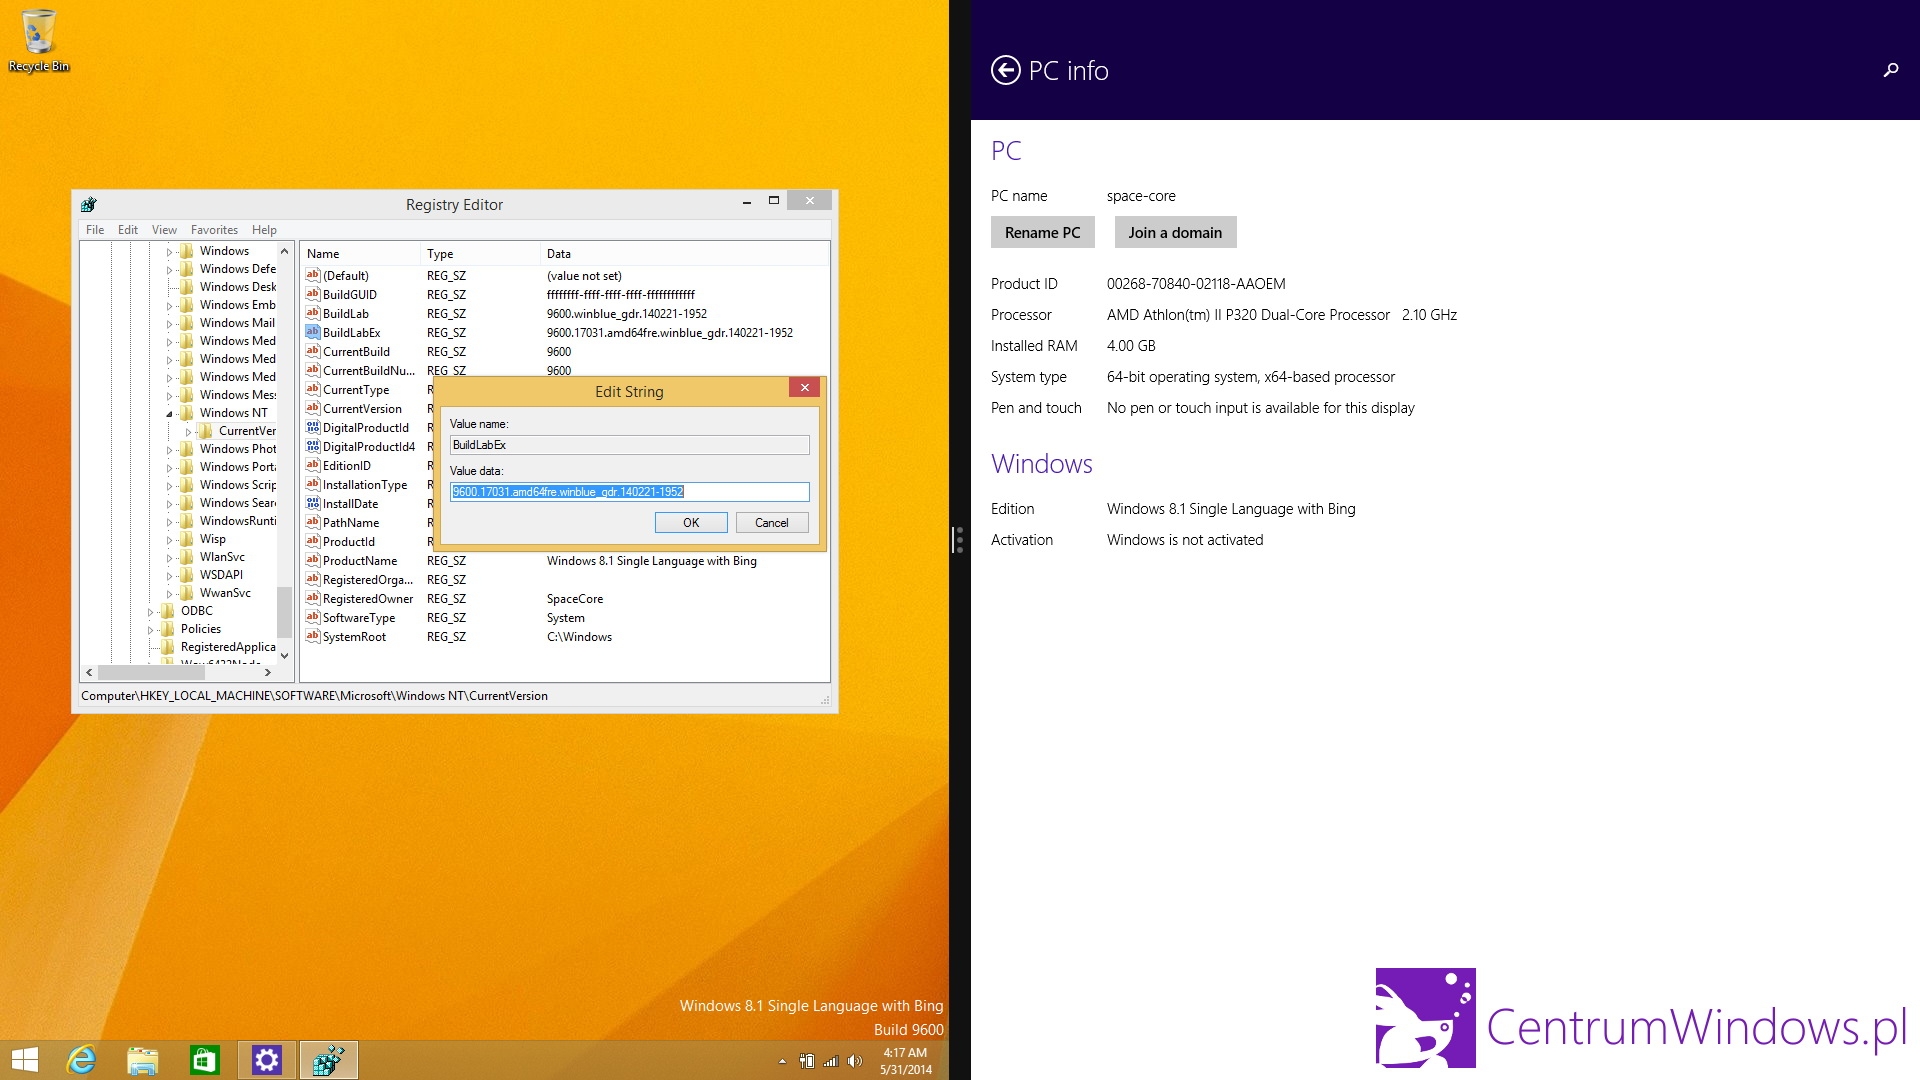The image size is (1920, 1080).
Task: Click the volume speaker tray icon
Action: click(x=854, y=1061)
